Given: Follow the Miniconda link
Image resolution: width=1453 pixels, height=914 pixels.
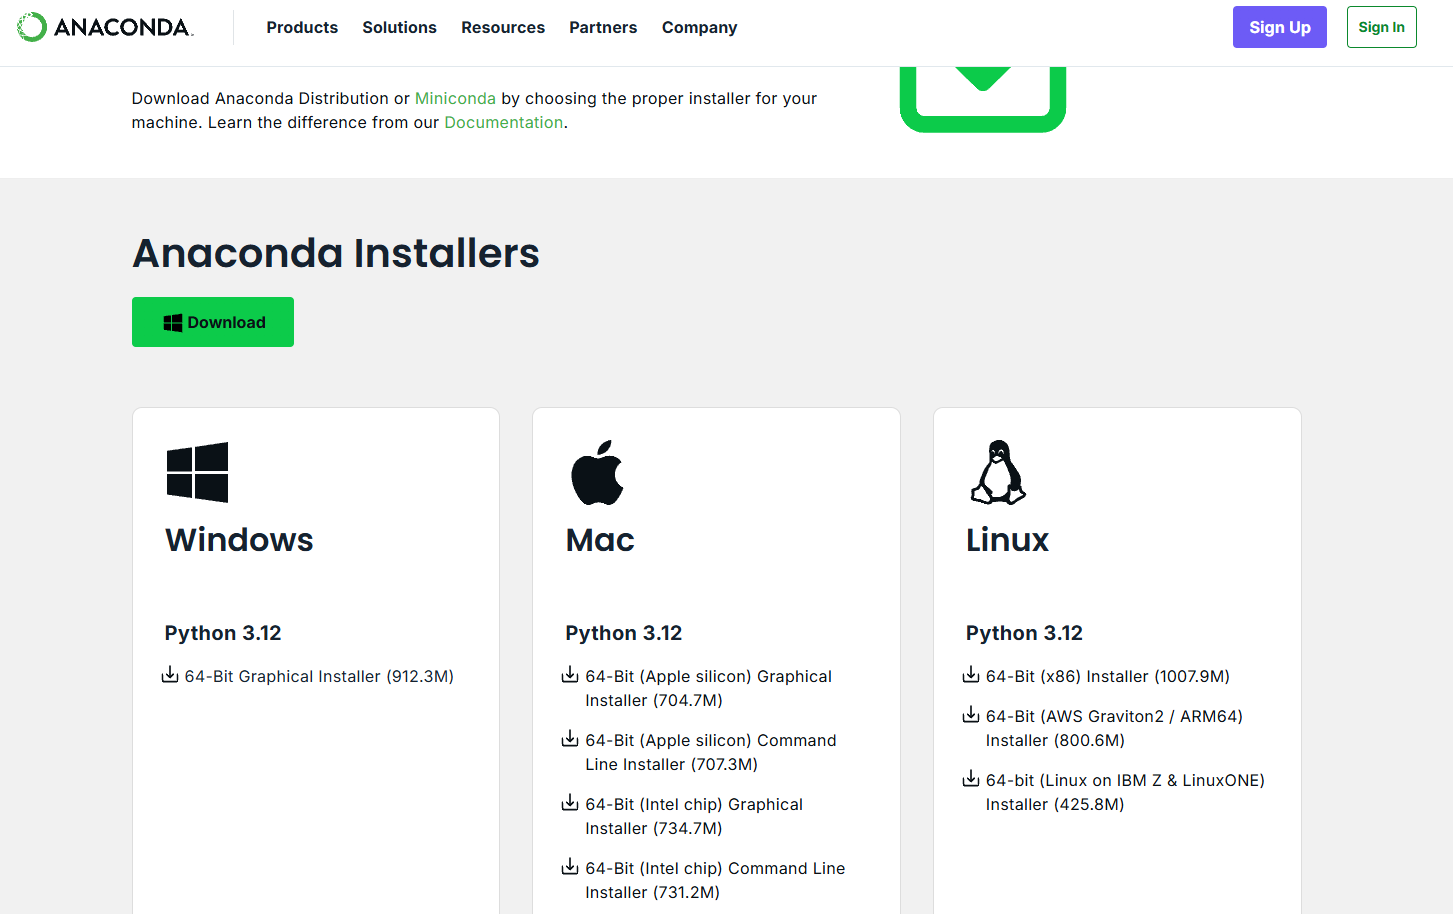Looking at the screenshot, I should (455, 98).
